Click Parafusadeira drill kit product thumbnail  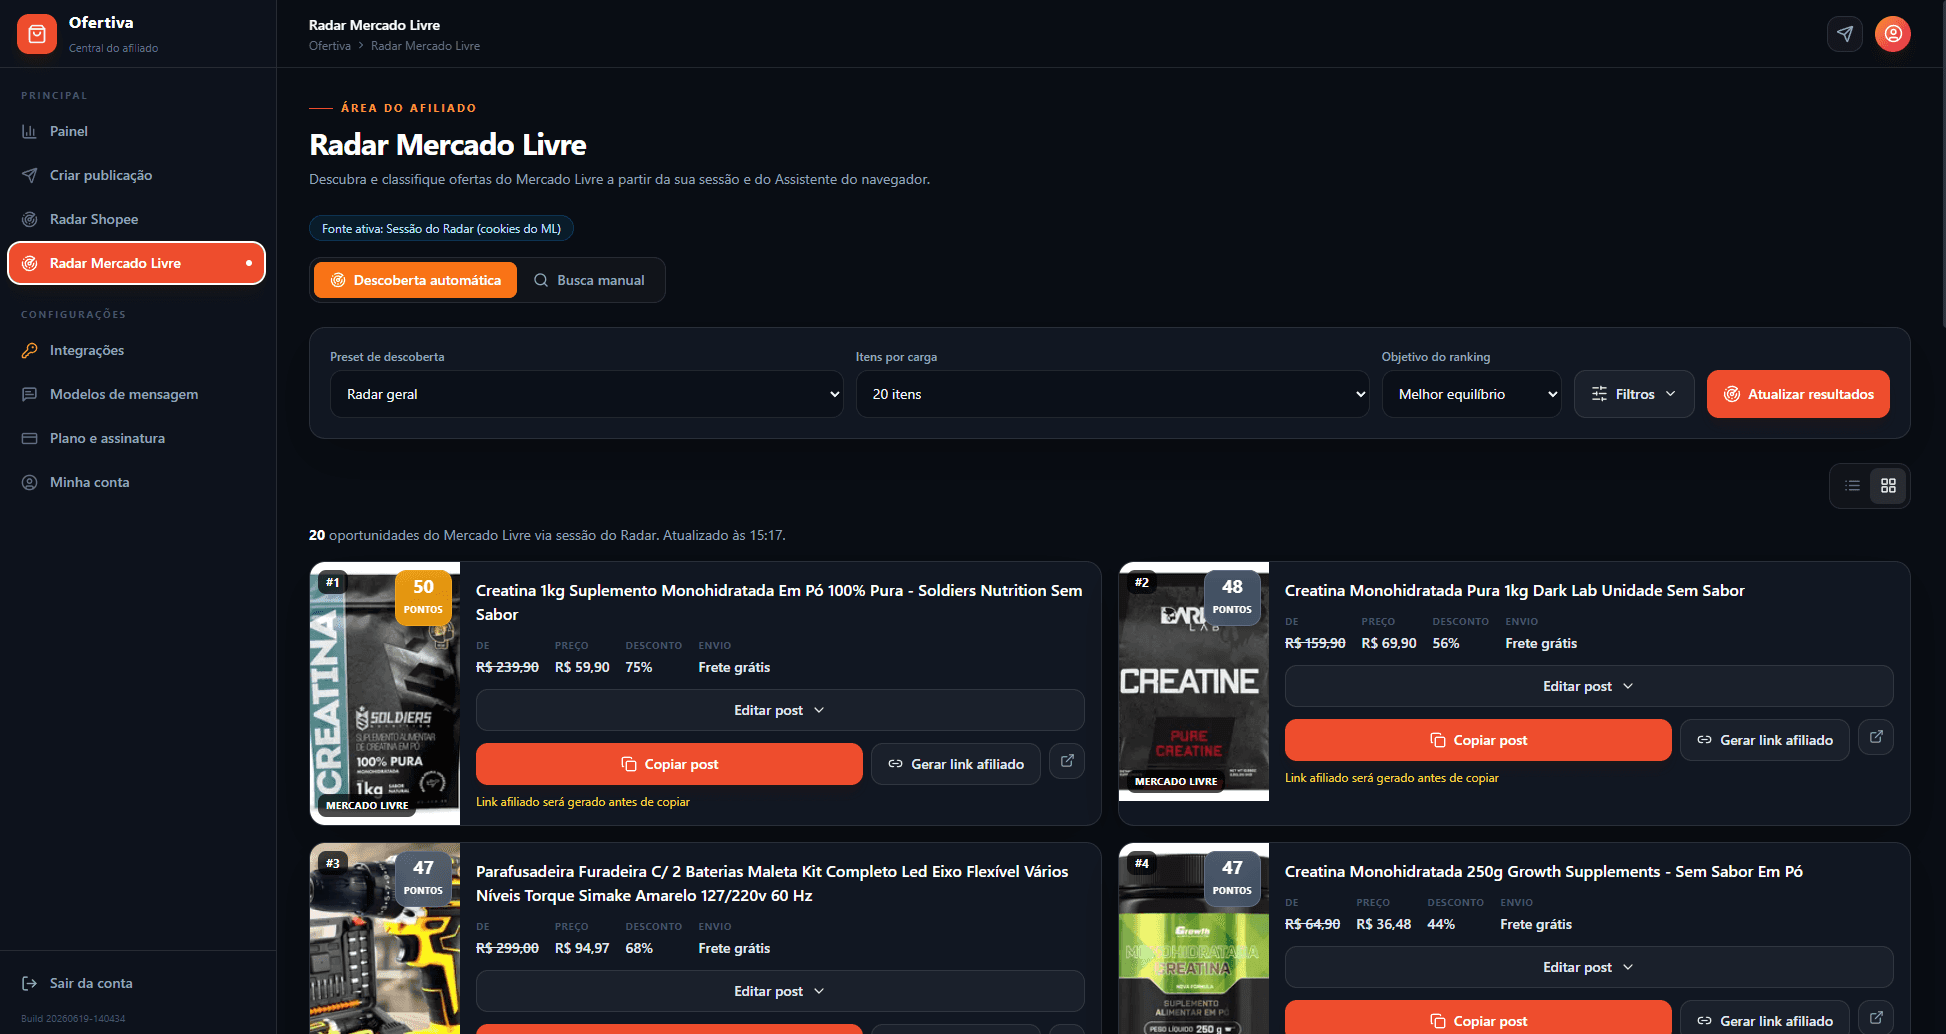(x=385, y=938)
